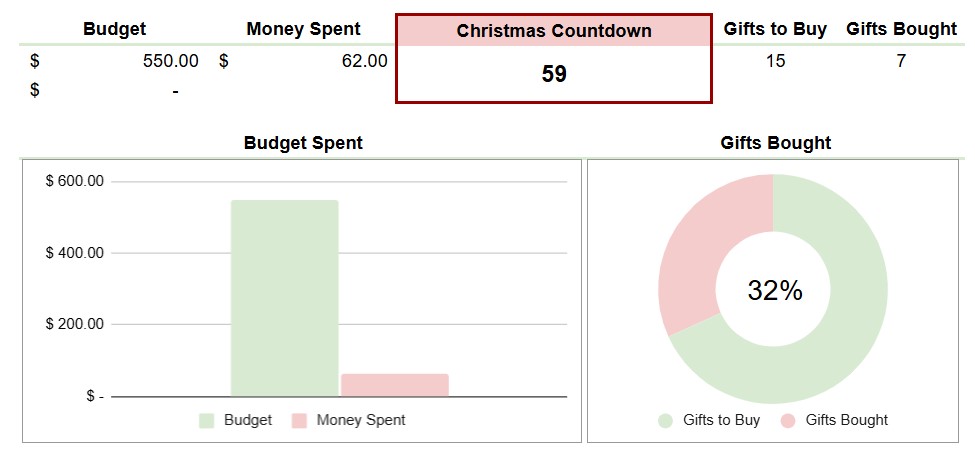Select the countdown value 59 cell
Image resolution: width=975 pixels, height=452 pixels.
[554, 74]
